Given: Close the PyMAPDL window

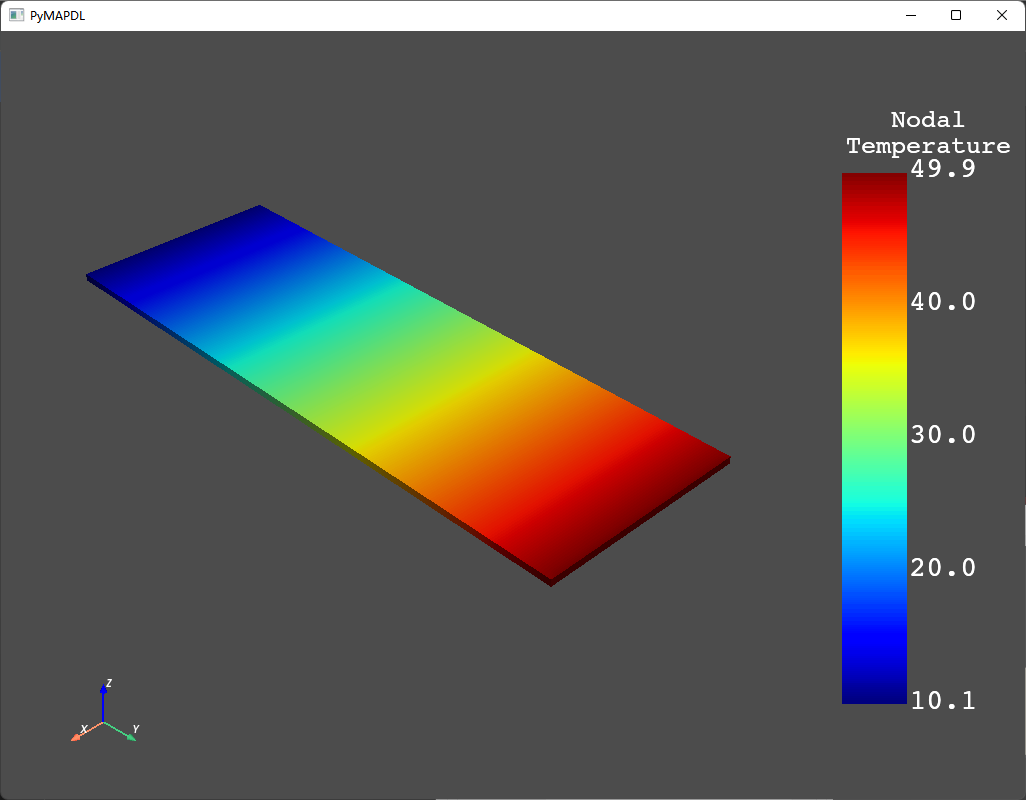Looking at the screenshot, I should click(x=1002, y=15).
